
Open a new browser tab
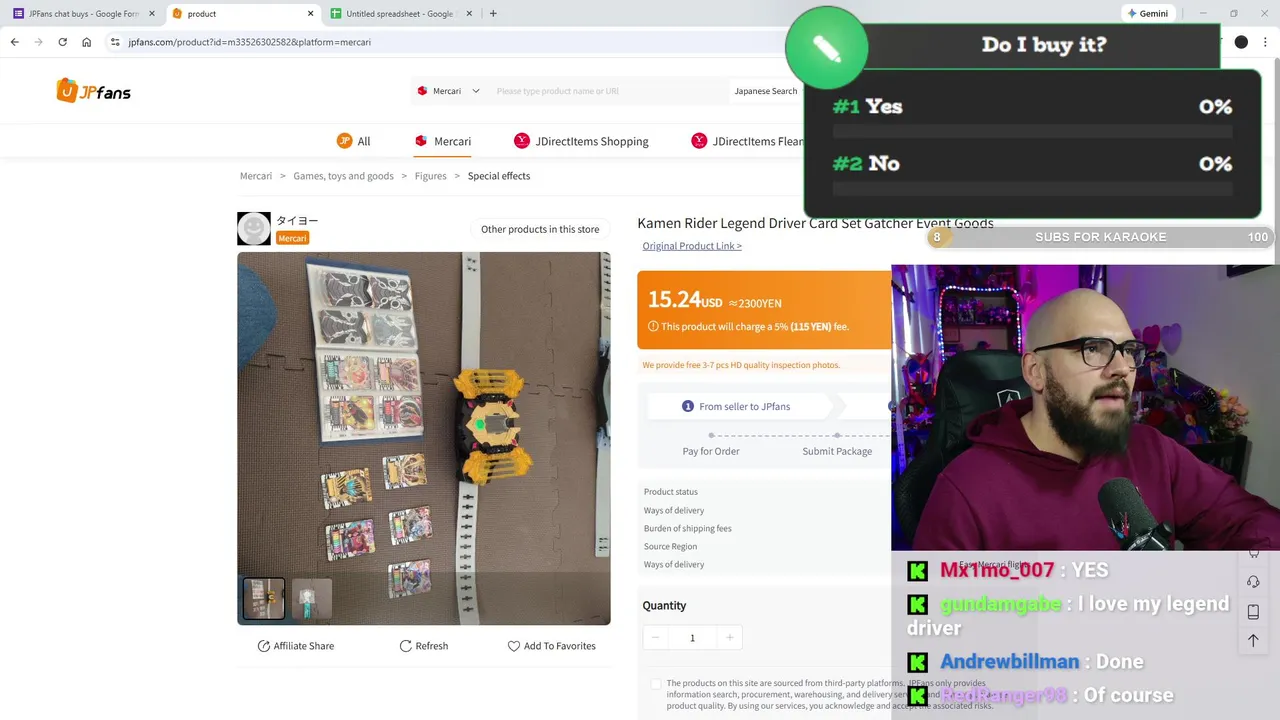(x=493, y=14)
